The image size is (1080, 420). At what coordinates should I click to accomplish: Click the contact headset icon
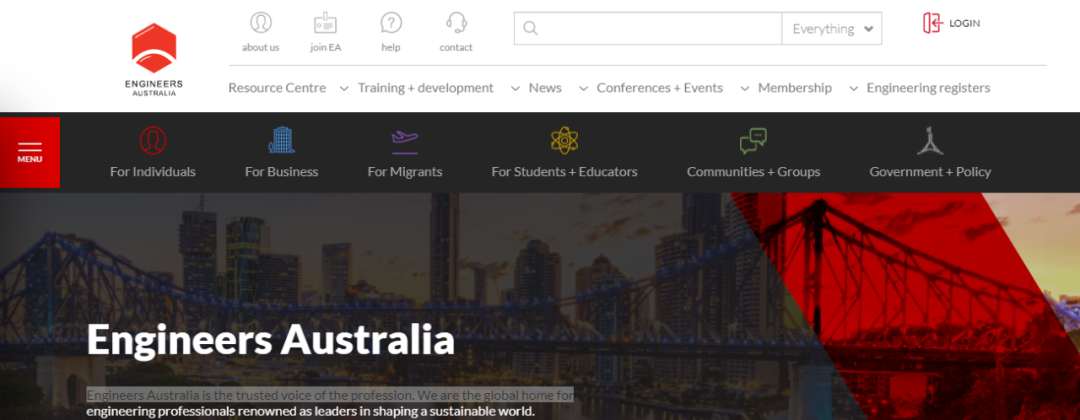tap(456, 23)
